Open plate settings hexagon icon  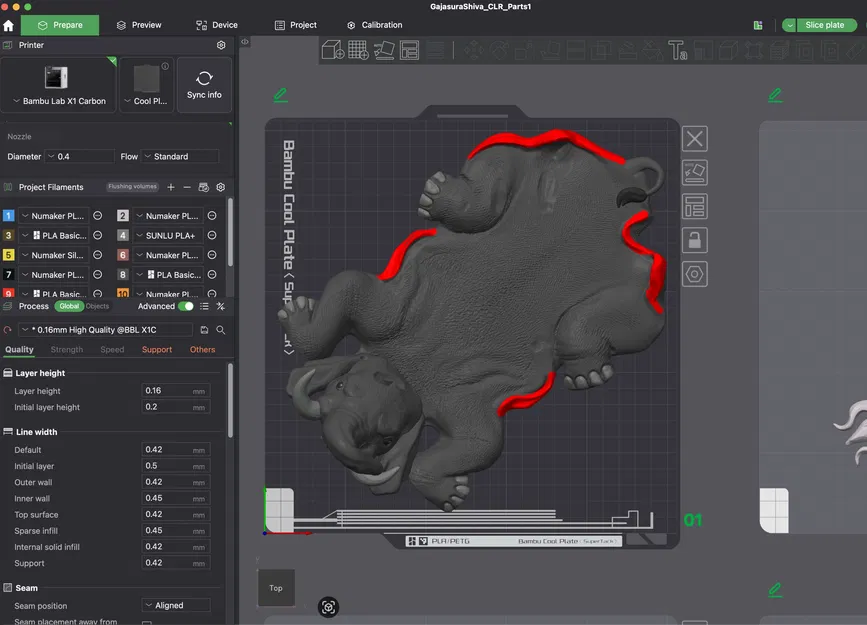695,273
